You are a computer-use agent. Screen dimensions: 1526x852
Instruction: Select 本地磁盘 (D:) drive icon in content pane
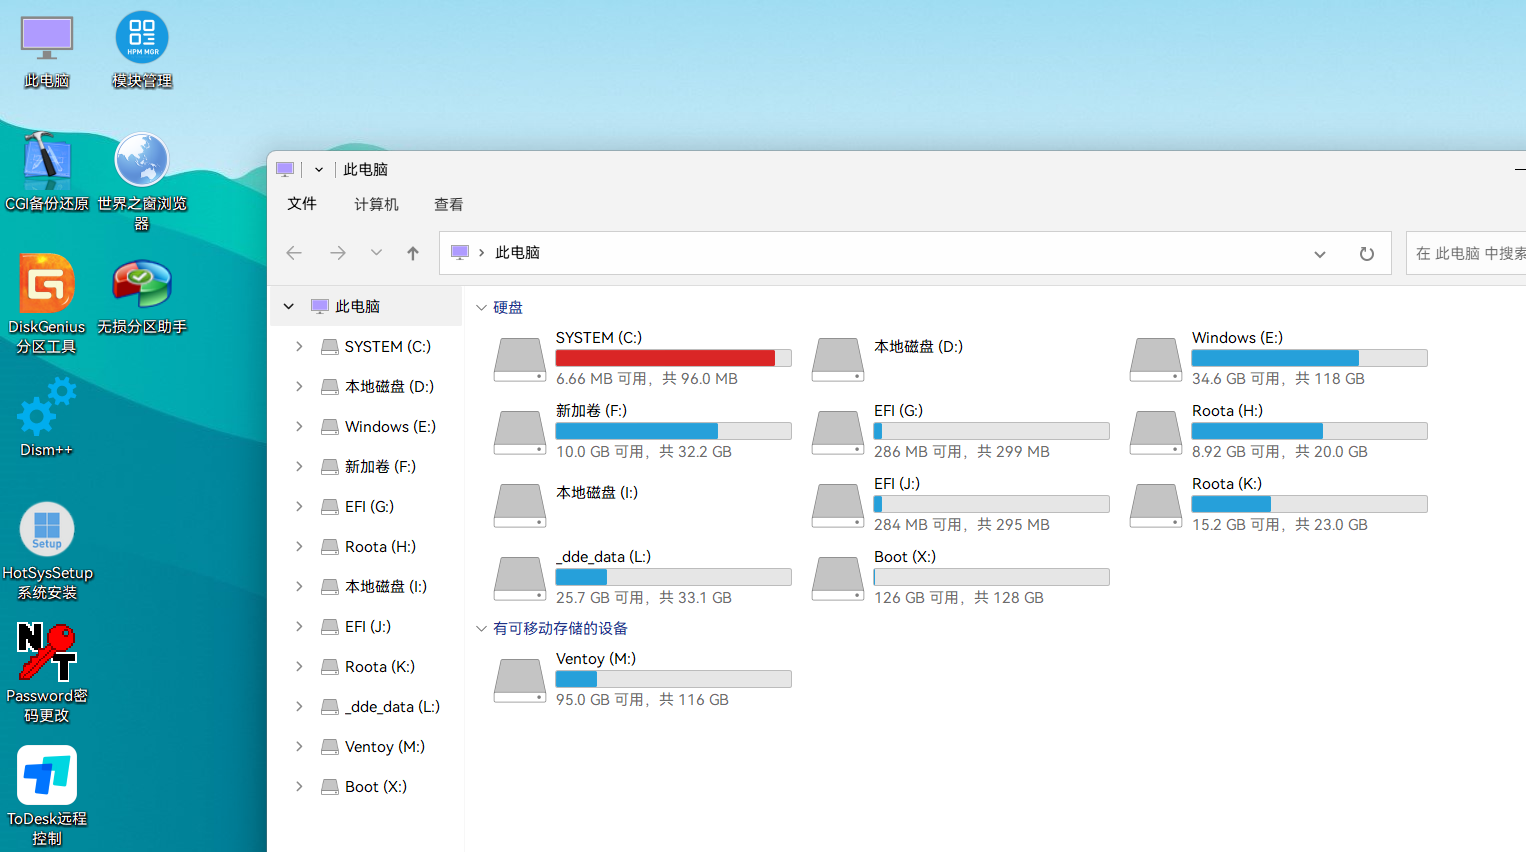point(838,360)
